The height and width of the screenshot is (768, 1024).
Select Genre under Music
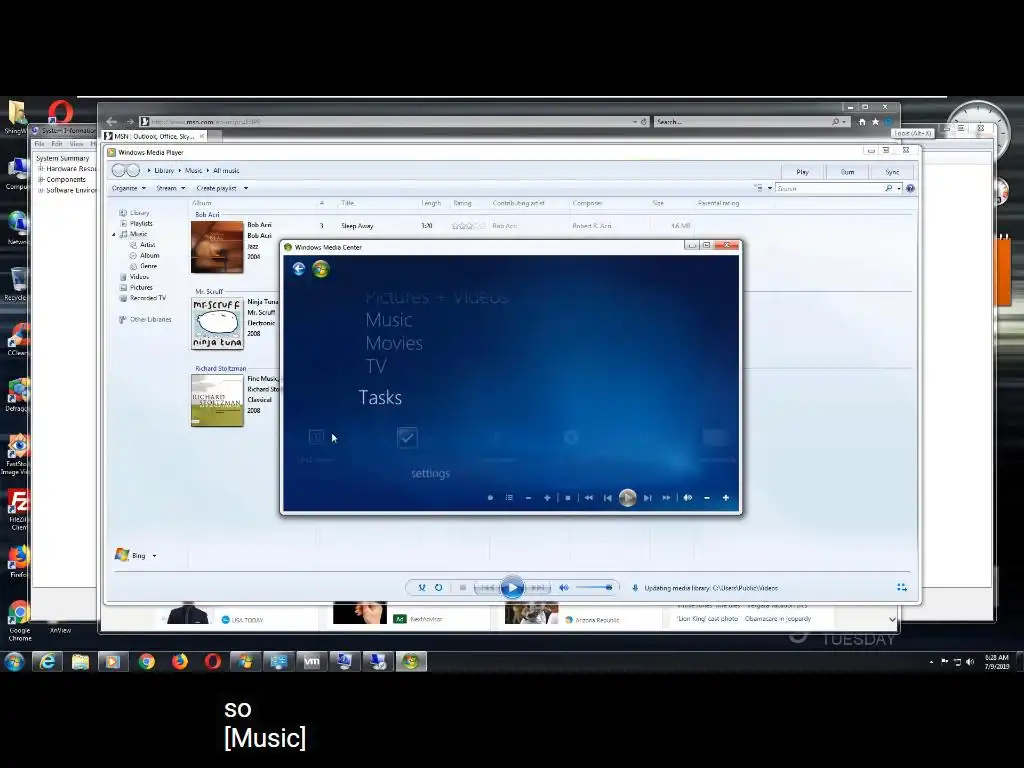(x=148, y=266)
